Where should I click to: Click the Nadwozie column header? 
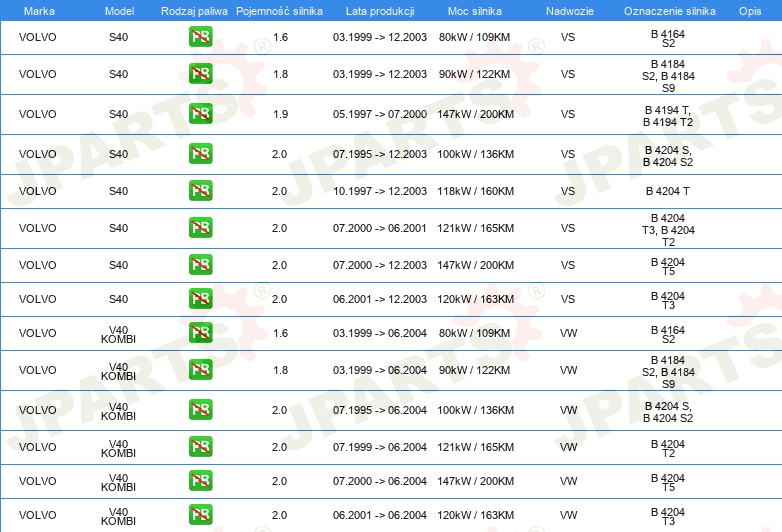click(568, 10)
